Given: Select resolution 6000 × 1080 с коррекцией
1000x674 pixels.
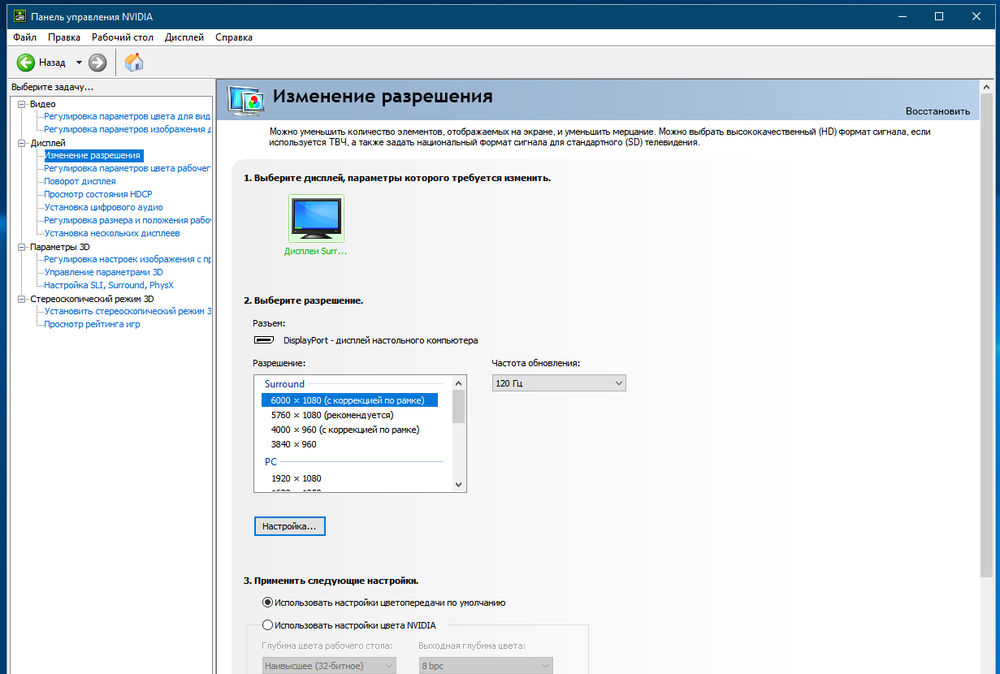Looking at the screenshot, I should pyautogui.click(x=349, y=400).
